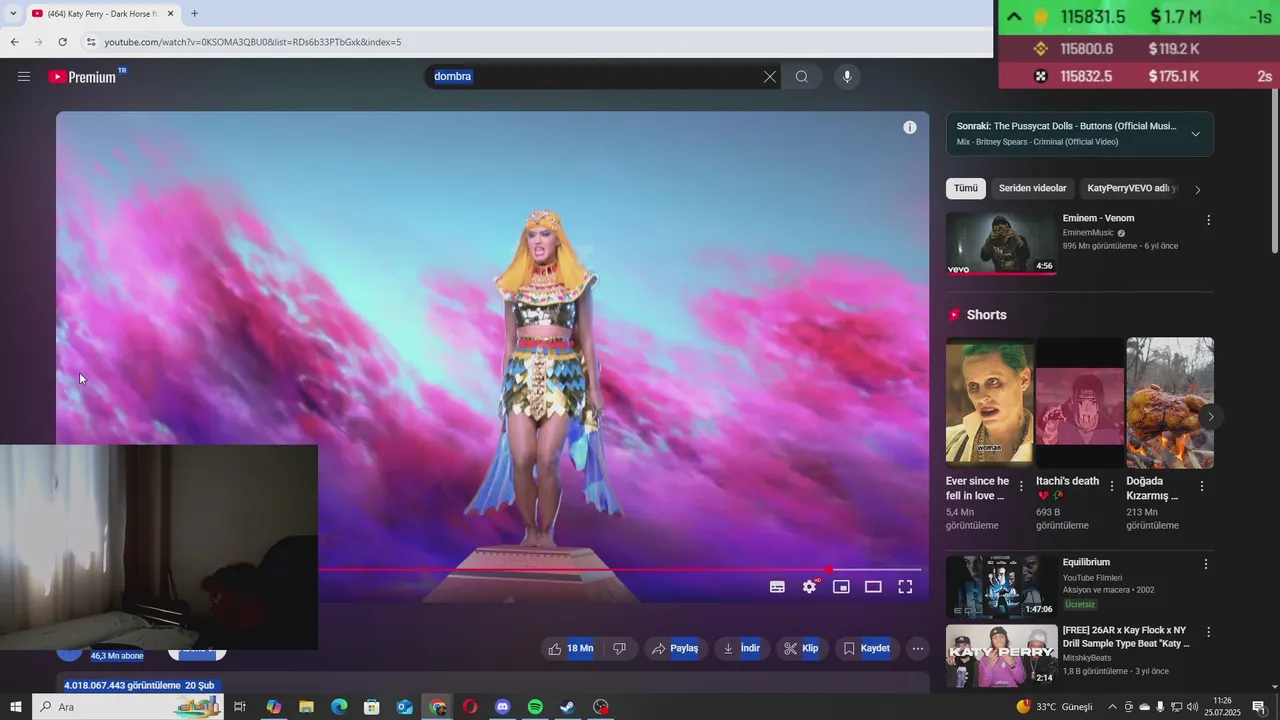
Task: Reload the page in Chrome
Action: [x=62, y=42]
